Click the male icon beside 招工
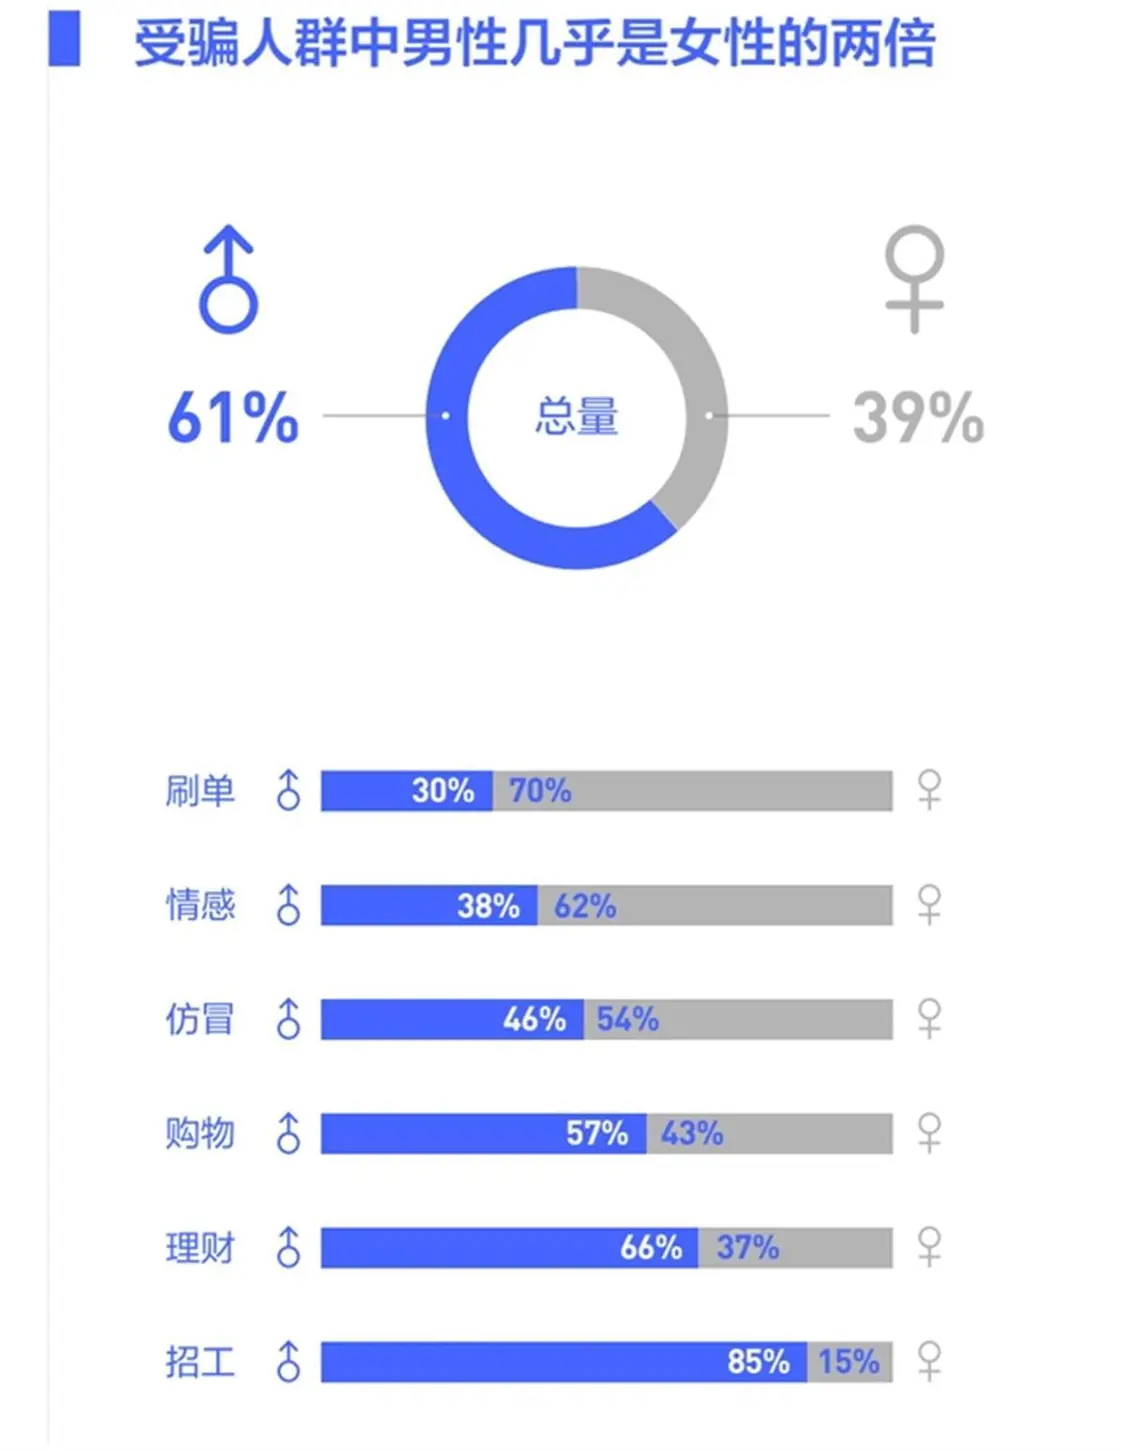 (x=288, y=1361)
